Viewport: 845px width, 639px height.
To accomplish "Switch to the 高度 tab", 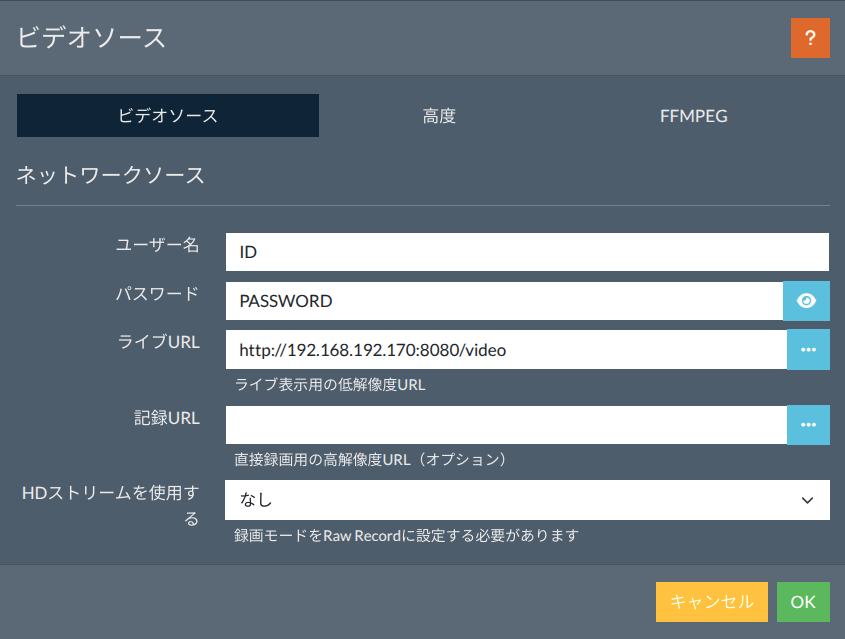I will pos(439,115).
